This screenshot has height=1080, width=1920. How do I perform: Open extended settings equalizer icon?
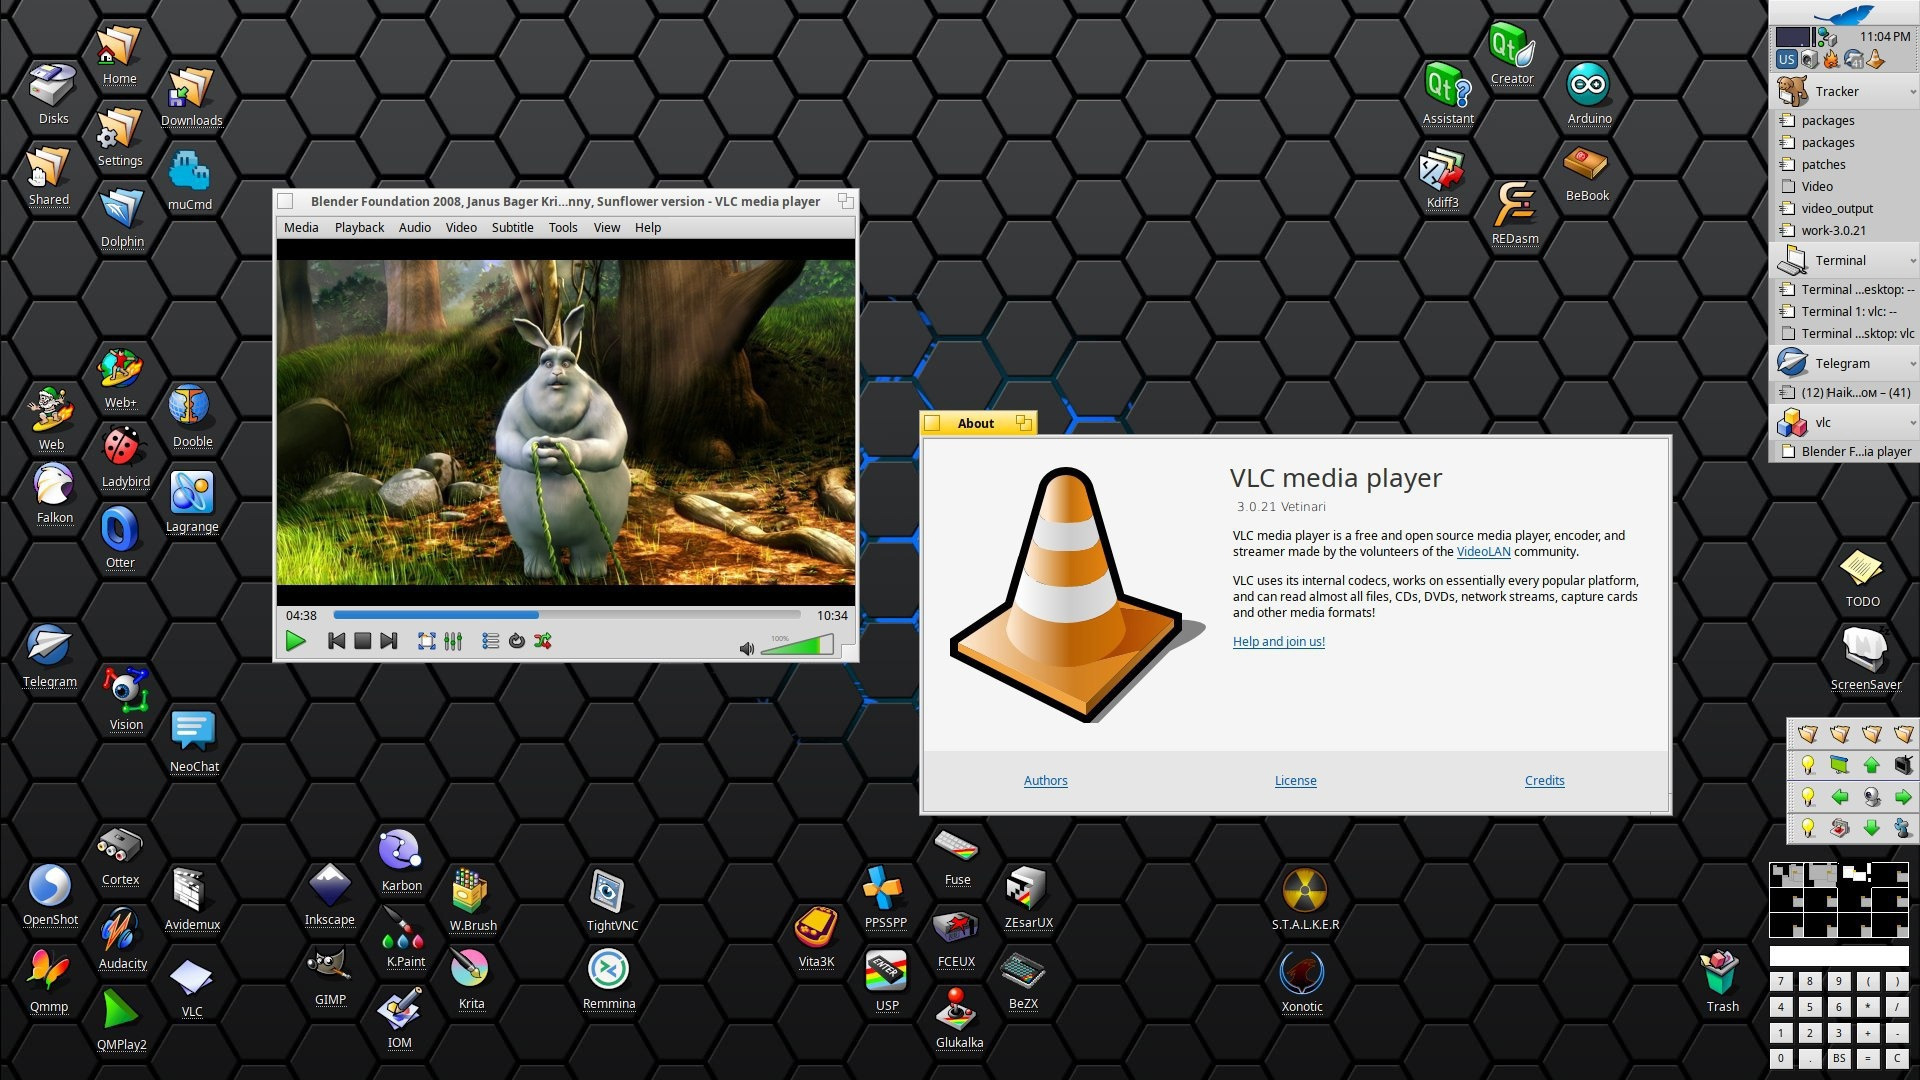coord(453,641)
